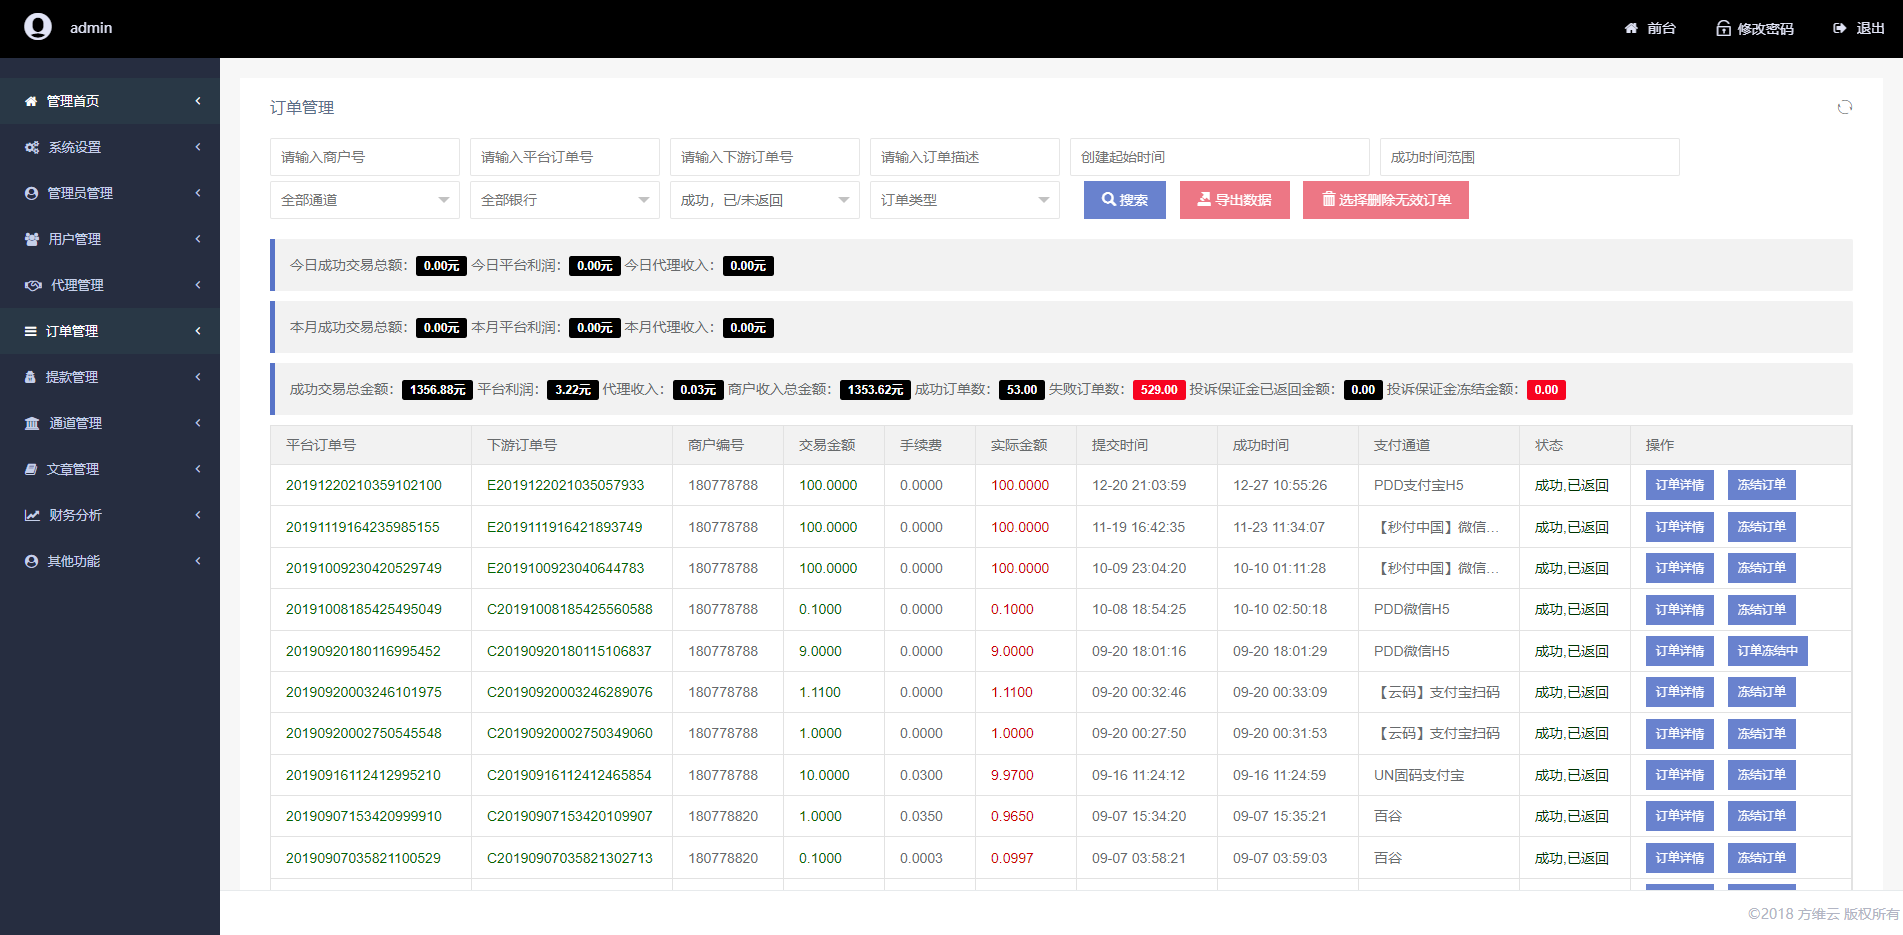This screenshot has height=935, width=1903.
Task: Click the lock icon for 修改密码
Action: coord(1723,28)
